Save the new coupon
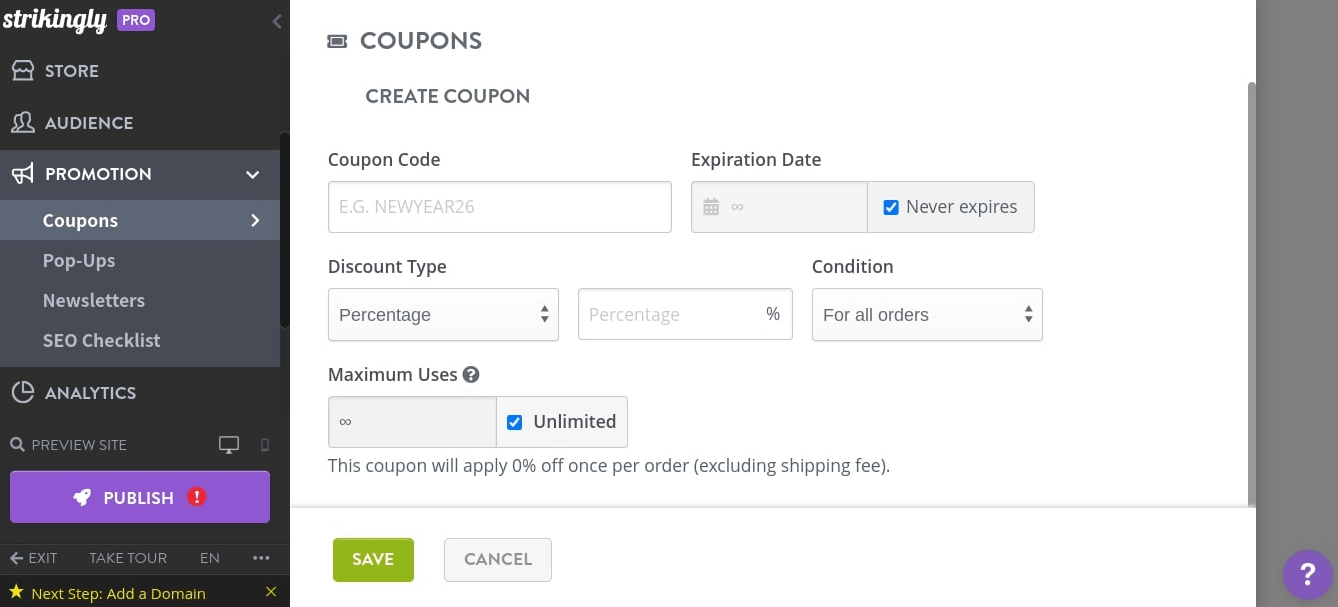Screen dimensions: 1338x607 click(x=373, y=559)
